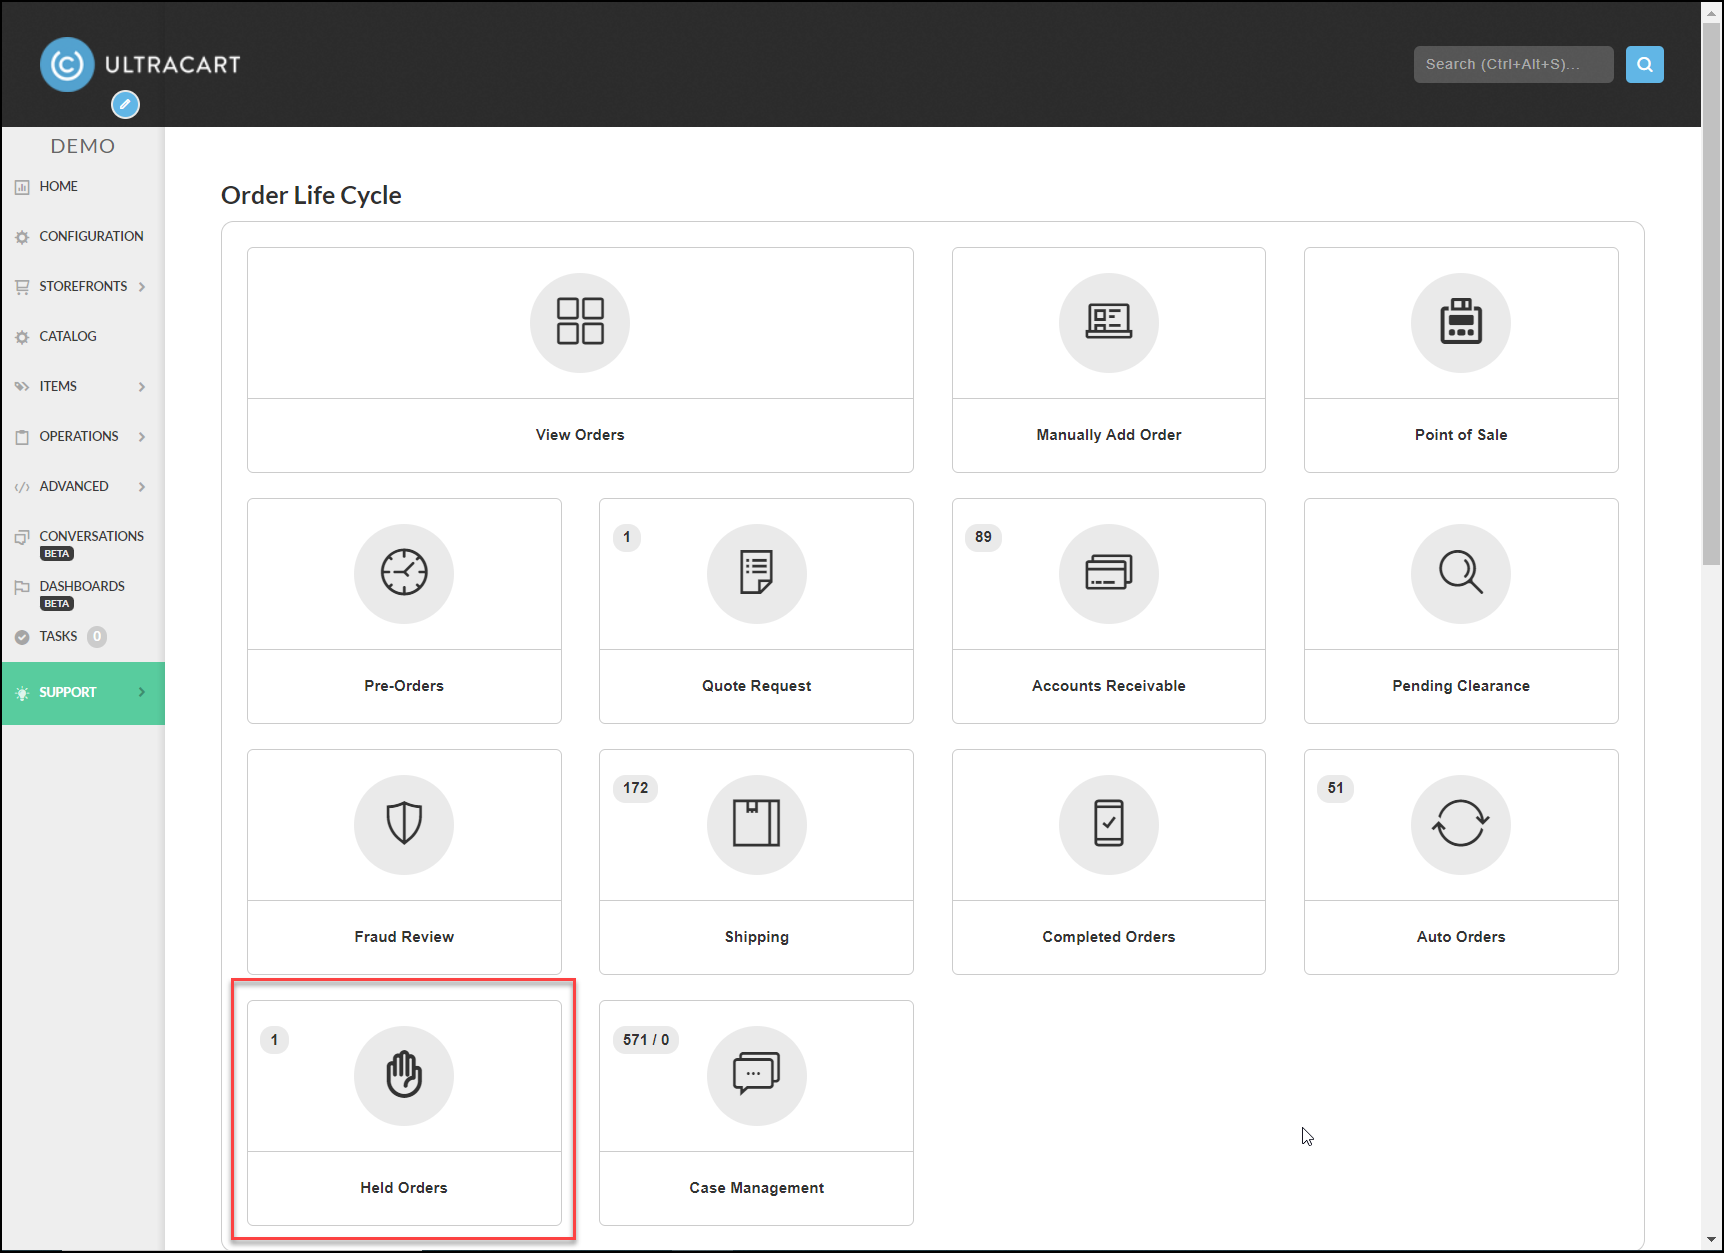Viewport: 1724px width, 1253px height.
Task: Click the Case Management chat icon
Action: [x=757, y=1075]
